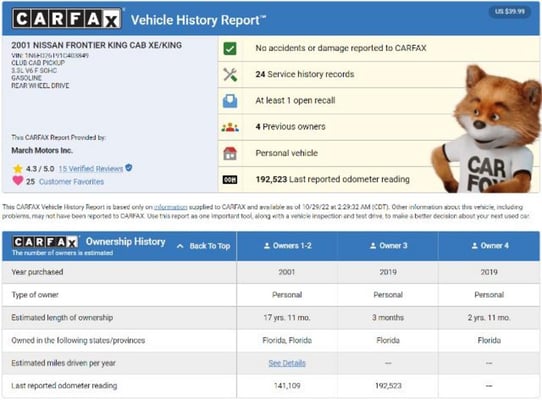
Task: Click the 'March Motors Inc.' dealer name
Action: coord(42,150)
